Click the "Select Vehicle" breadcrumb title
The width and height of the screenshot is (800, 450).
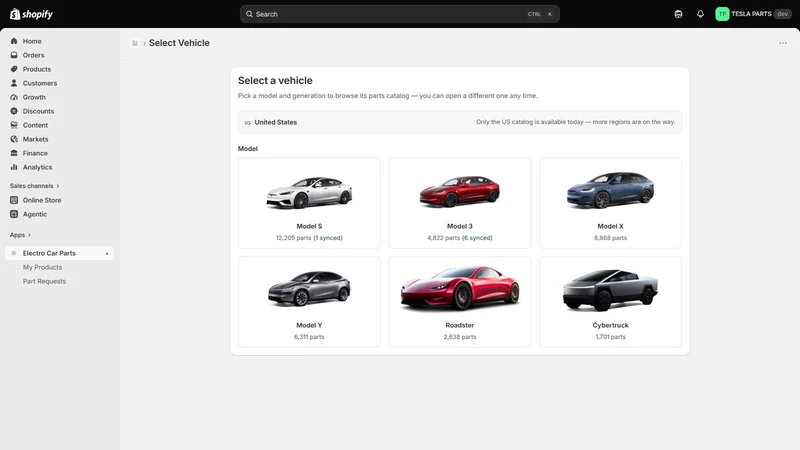pos(179,43)
